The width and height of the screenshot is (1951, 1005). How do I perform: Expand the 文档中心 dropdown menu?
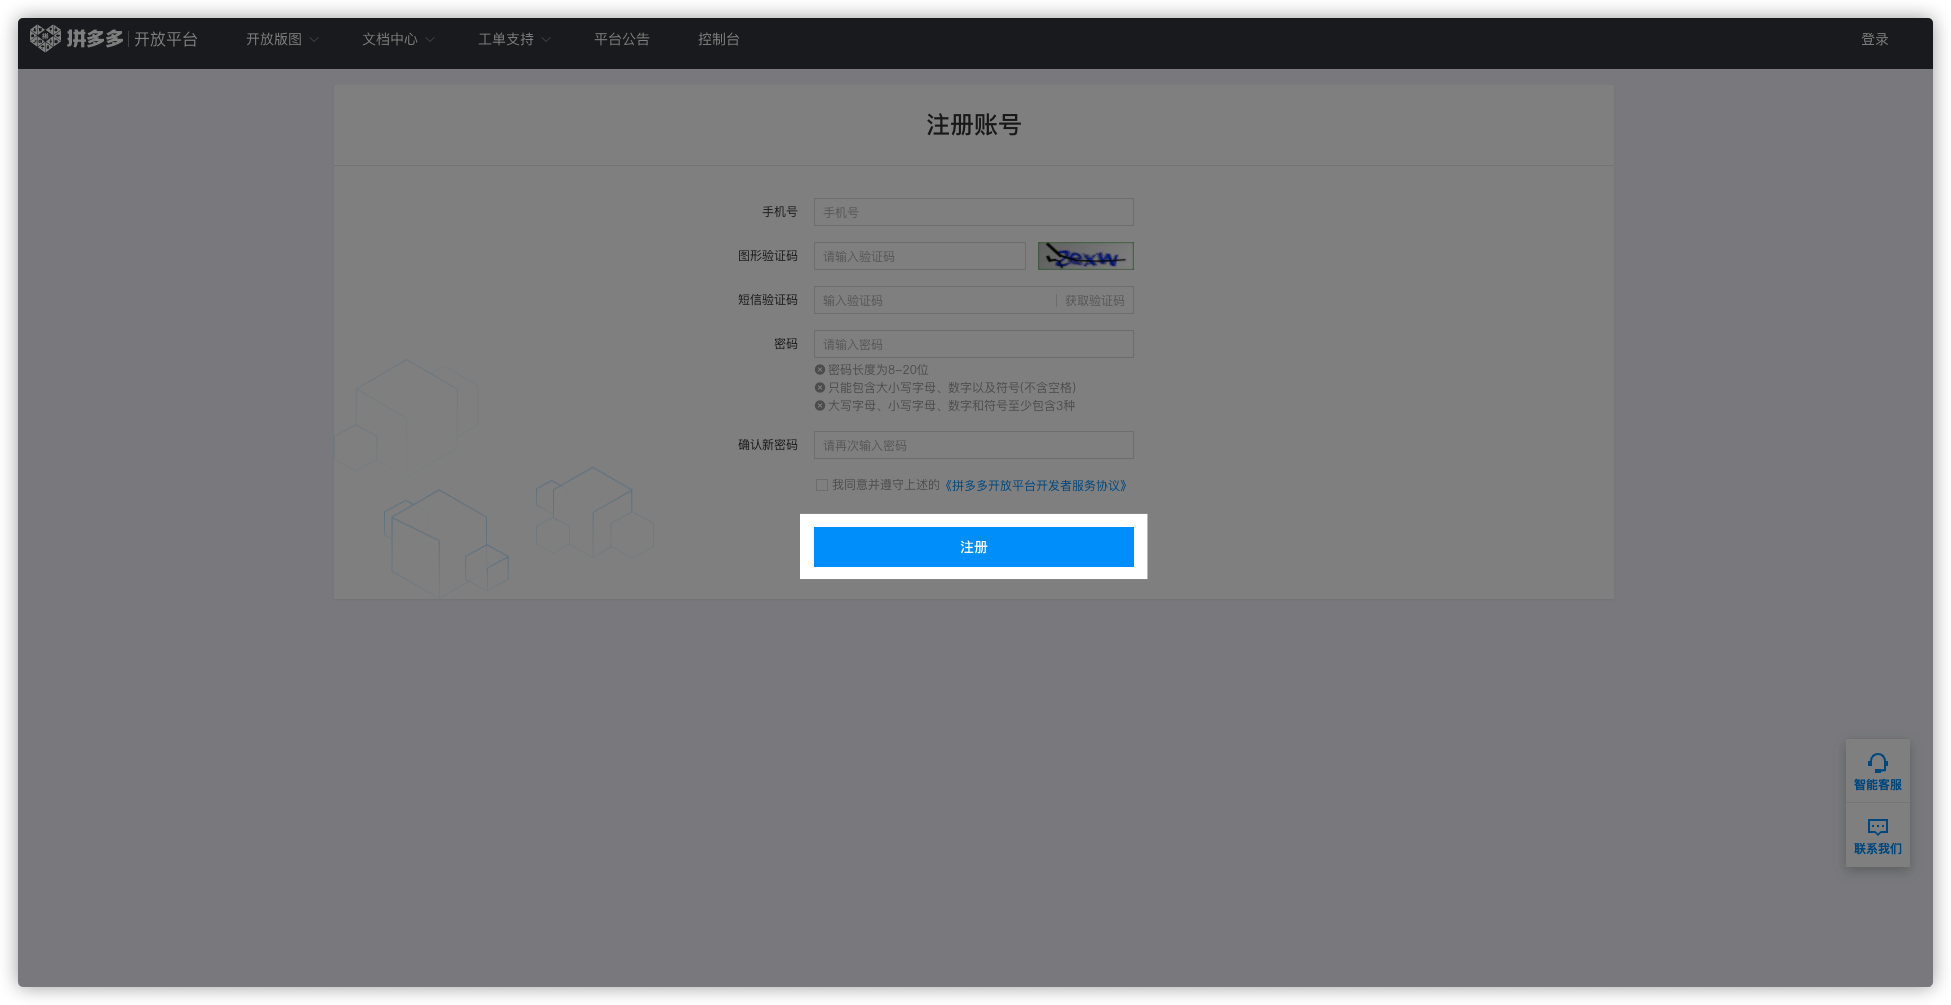tap(397, 39)
